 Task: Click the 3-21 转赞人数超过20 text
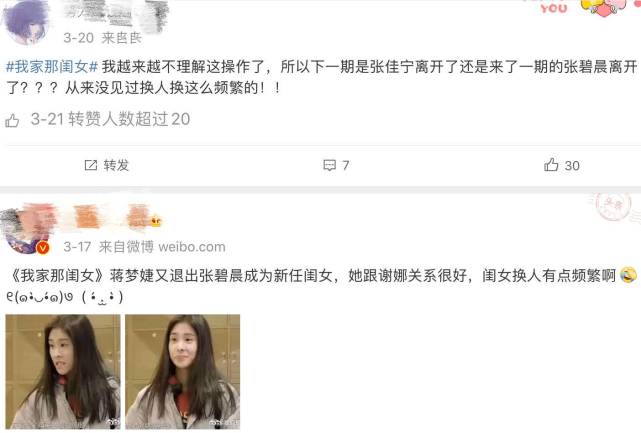point(110,119)
